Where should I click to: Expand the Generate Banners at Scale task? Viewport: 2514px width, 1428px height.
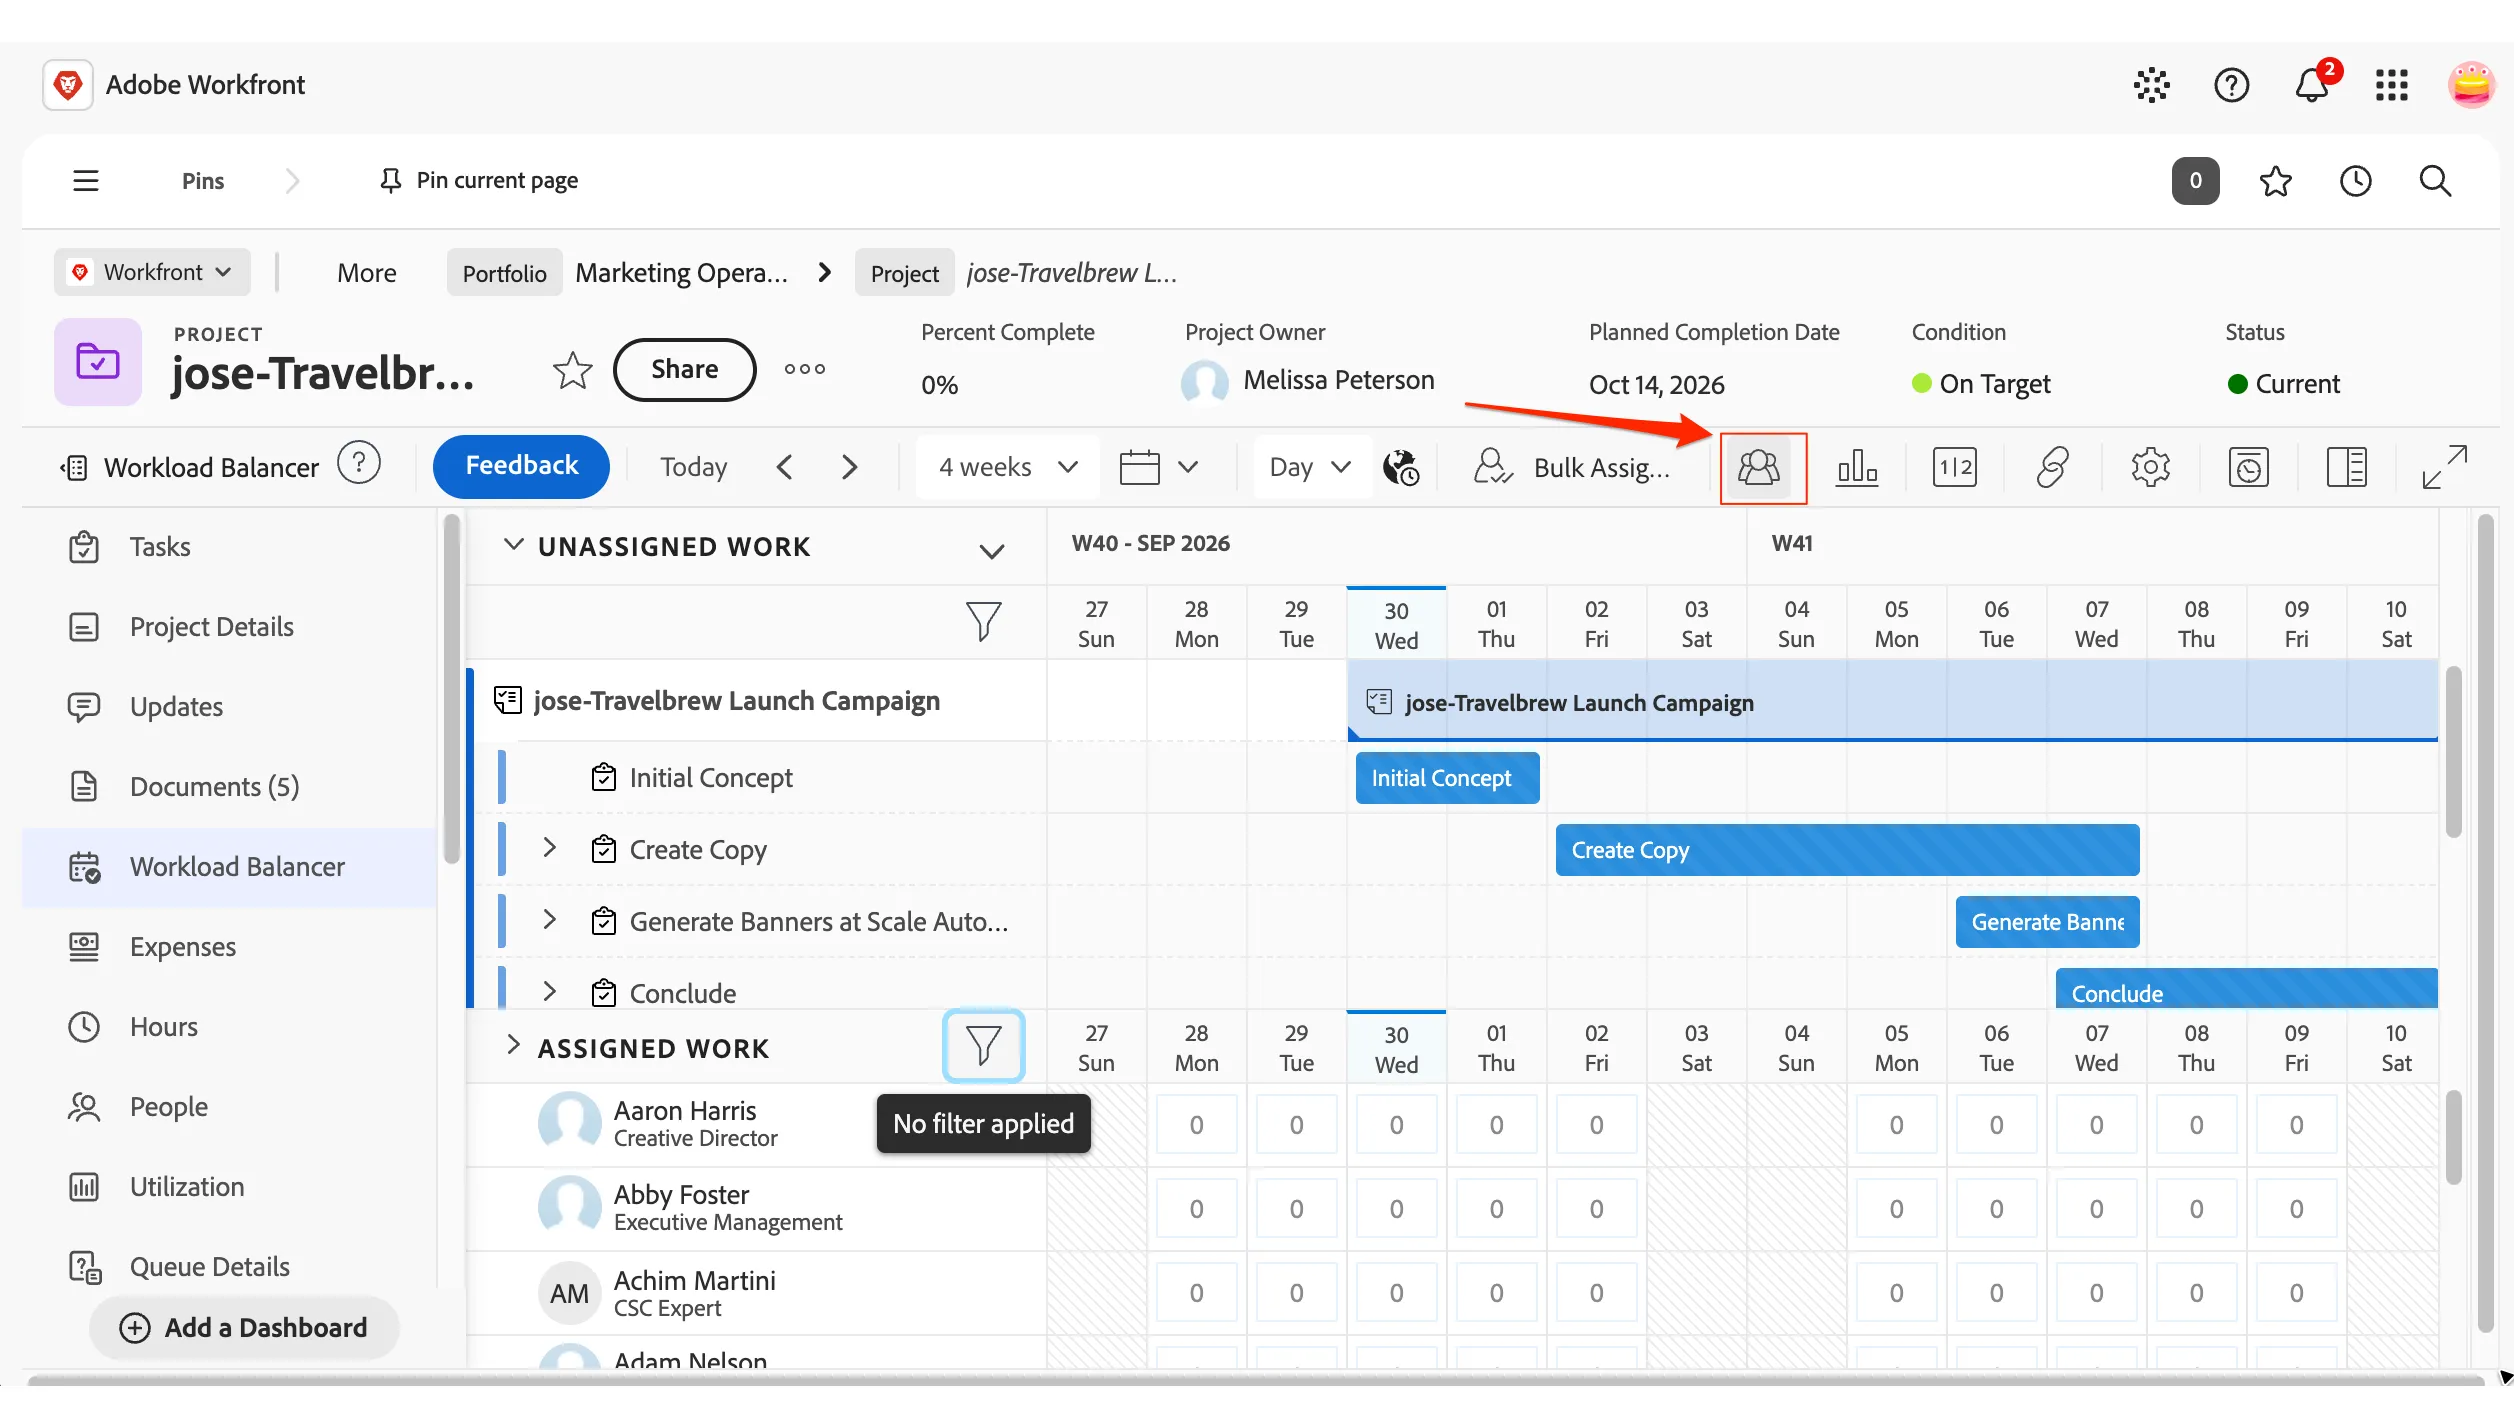tap(549, 920)
